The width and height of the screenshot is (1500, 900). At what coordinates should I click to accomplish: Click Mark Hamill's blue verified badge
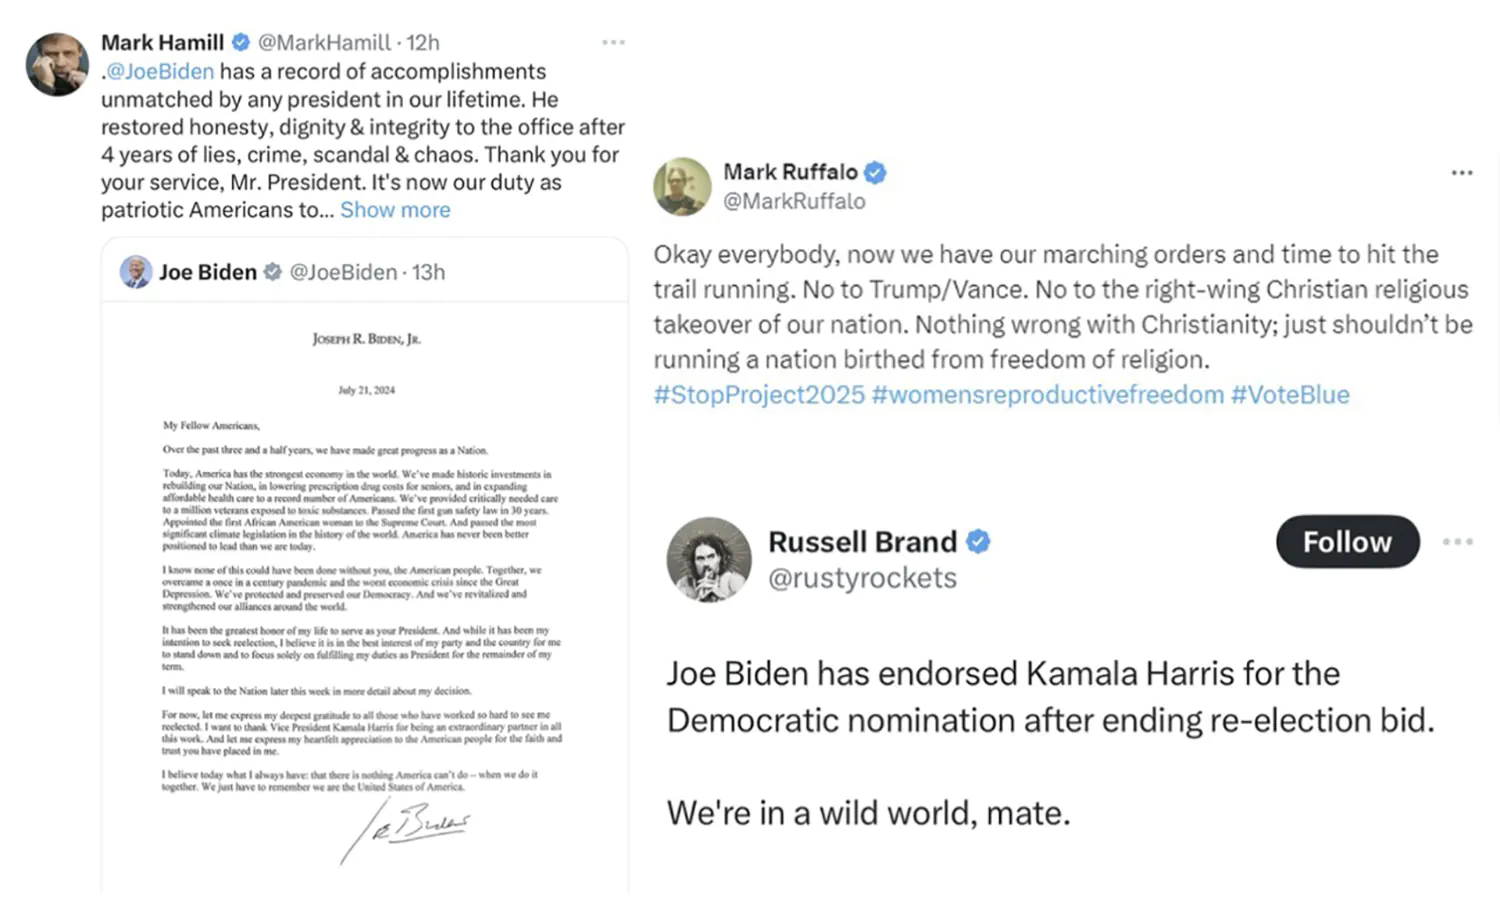pyautogui.click(x=241, y=43)
